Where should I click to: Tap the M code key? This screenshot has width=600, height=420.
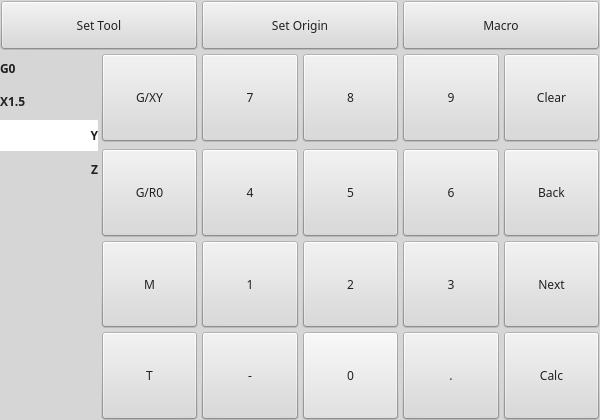pos(149,284)
